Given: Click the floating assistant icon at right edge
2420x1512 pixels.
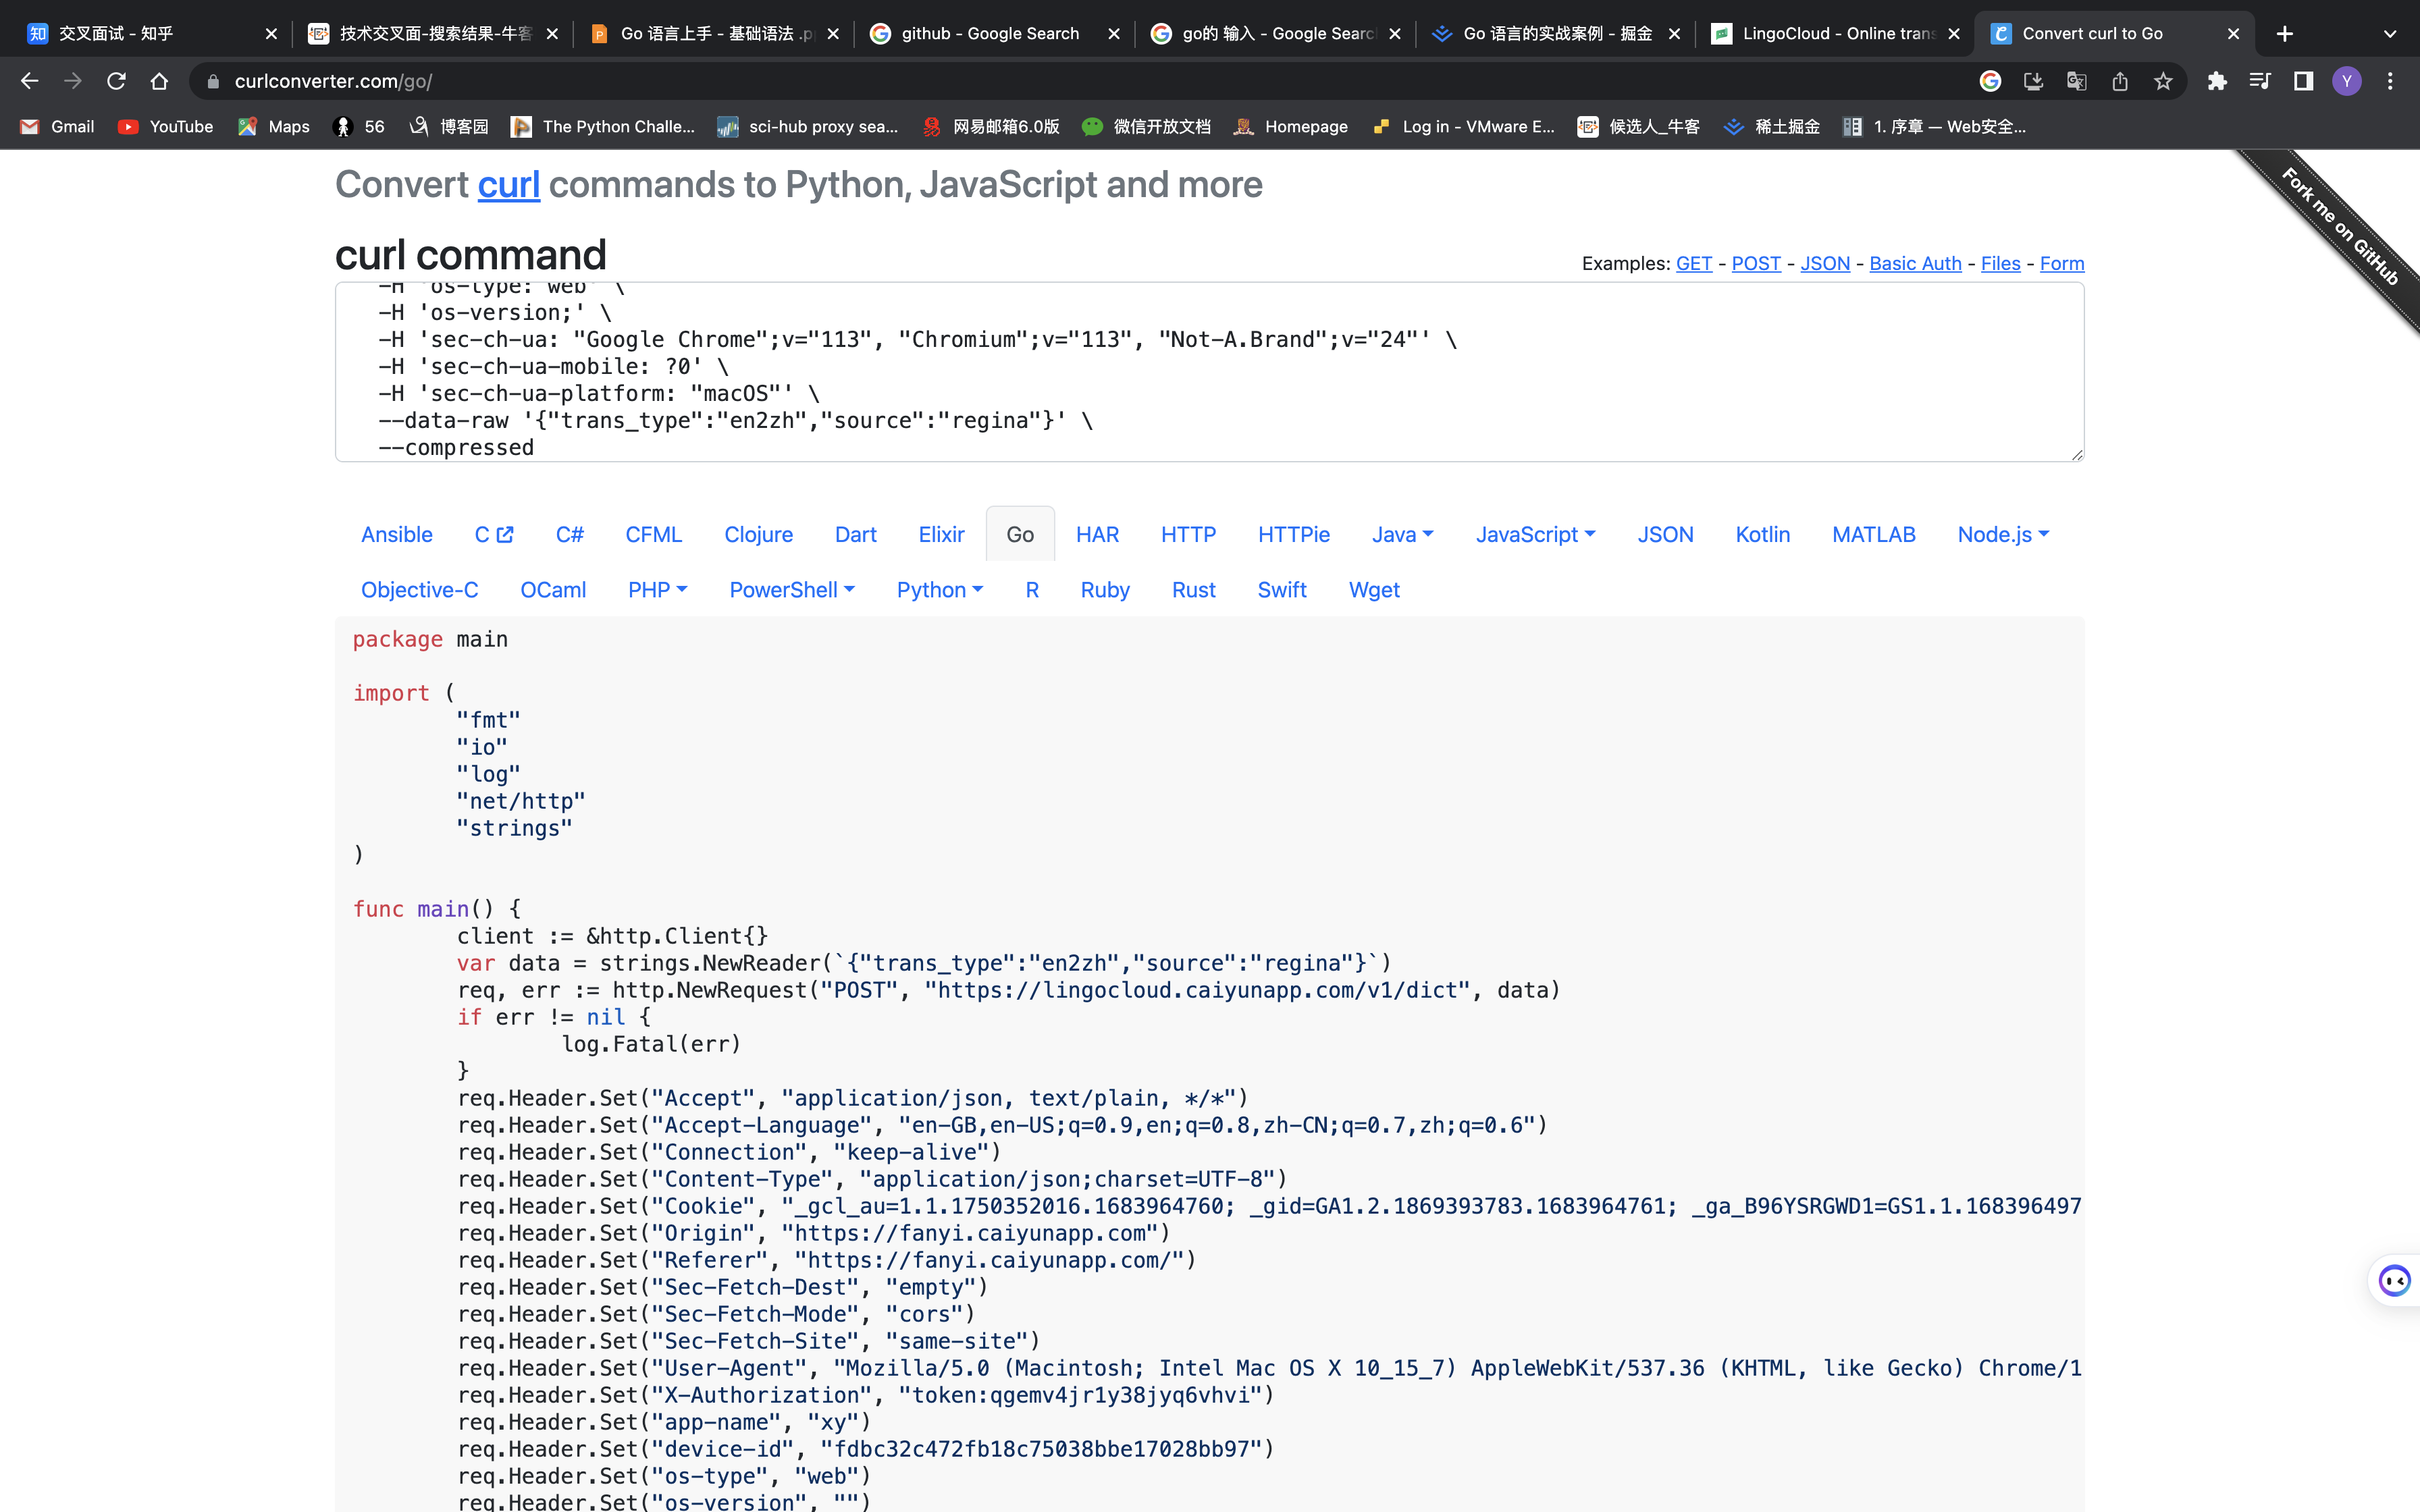Looking at the screenshot, I should pyautogui.click(x=2395, y=1280).
